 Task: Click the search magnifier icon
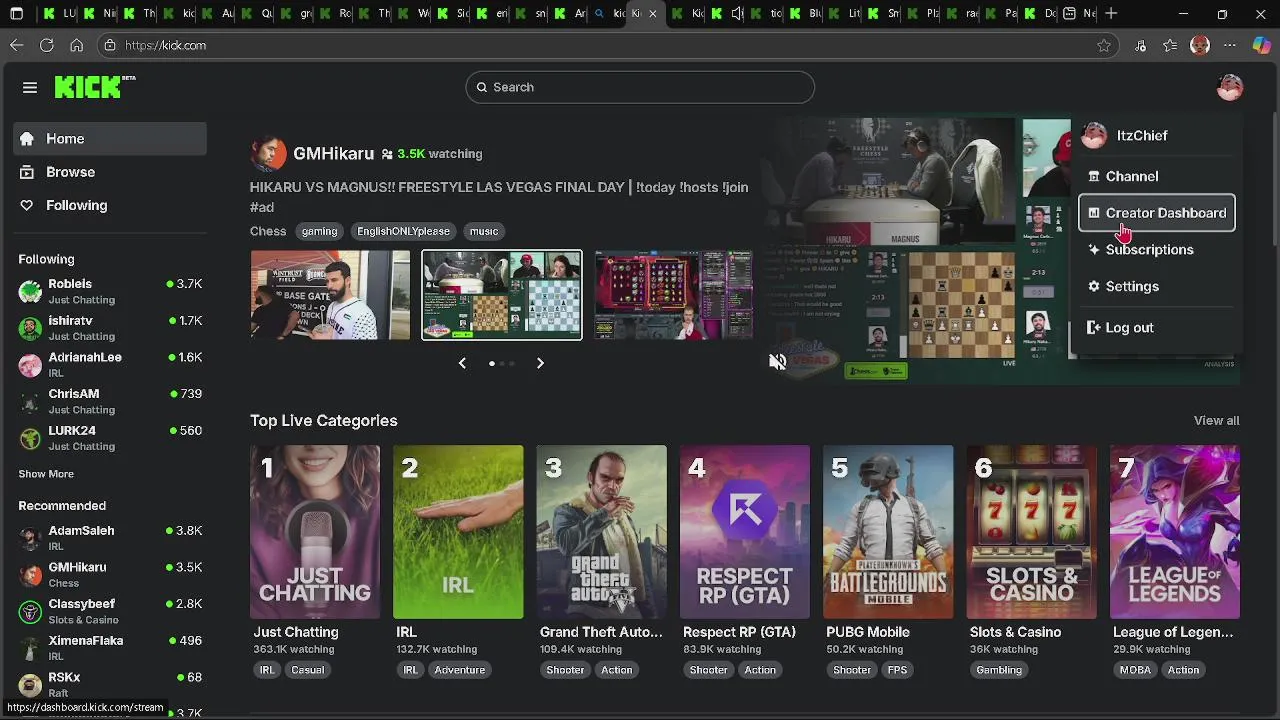click(481, 87)
